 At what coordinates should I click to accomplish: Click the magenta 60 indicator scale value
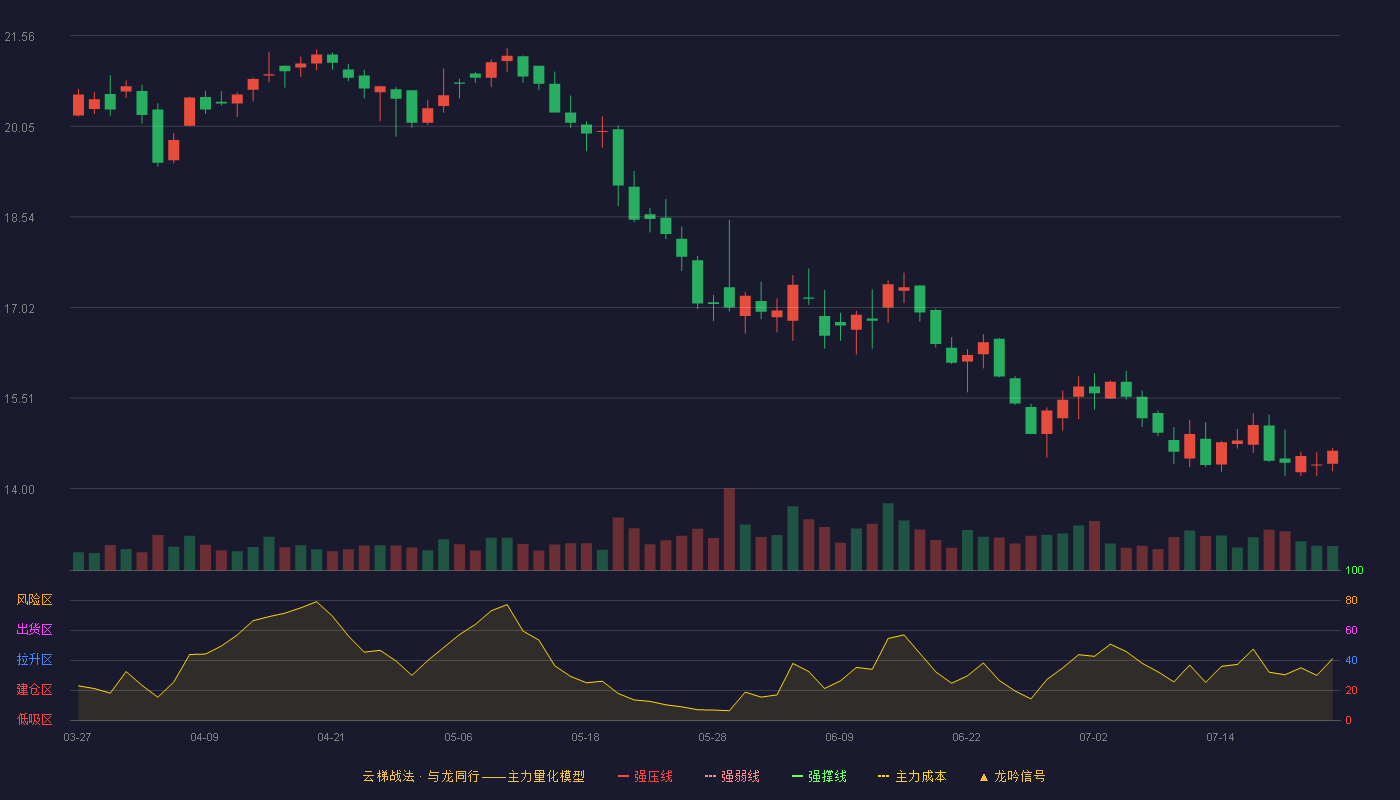click(1351, 630)
